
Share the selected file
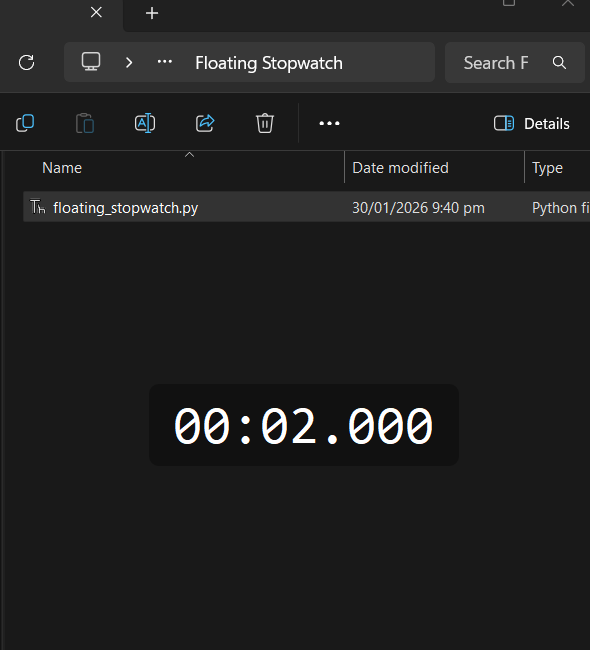[205, 124]
